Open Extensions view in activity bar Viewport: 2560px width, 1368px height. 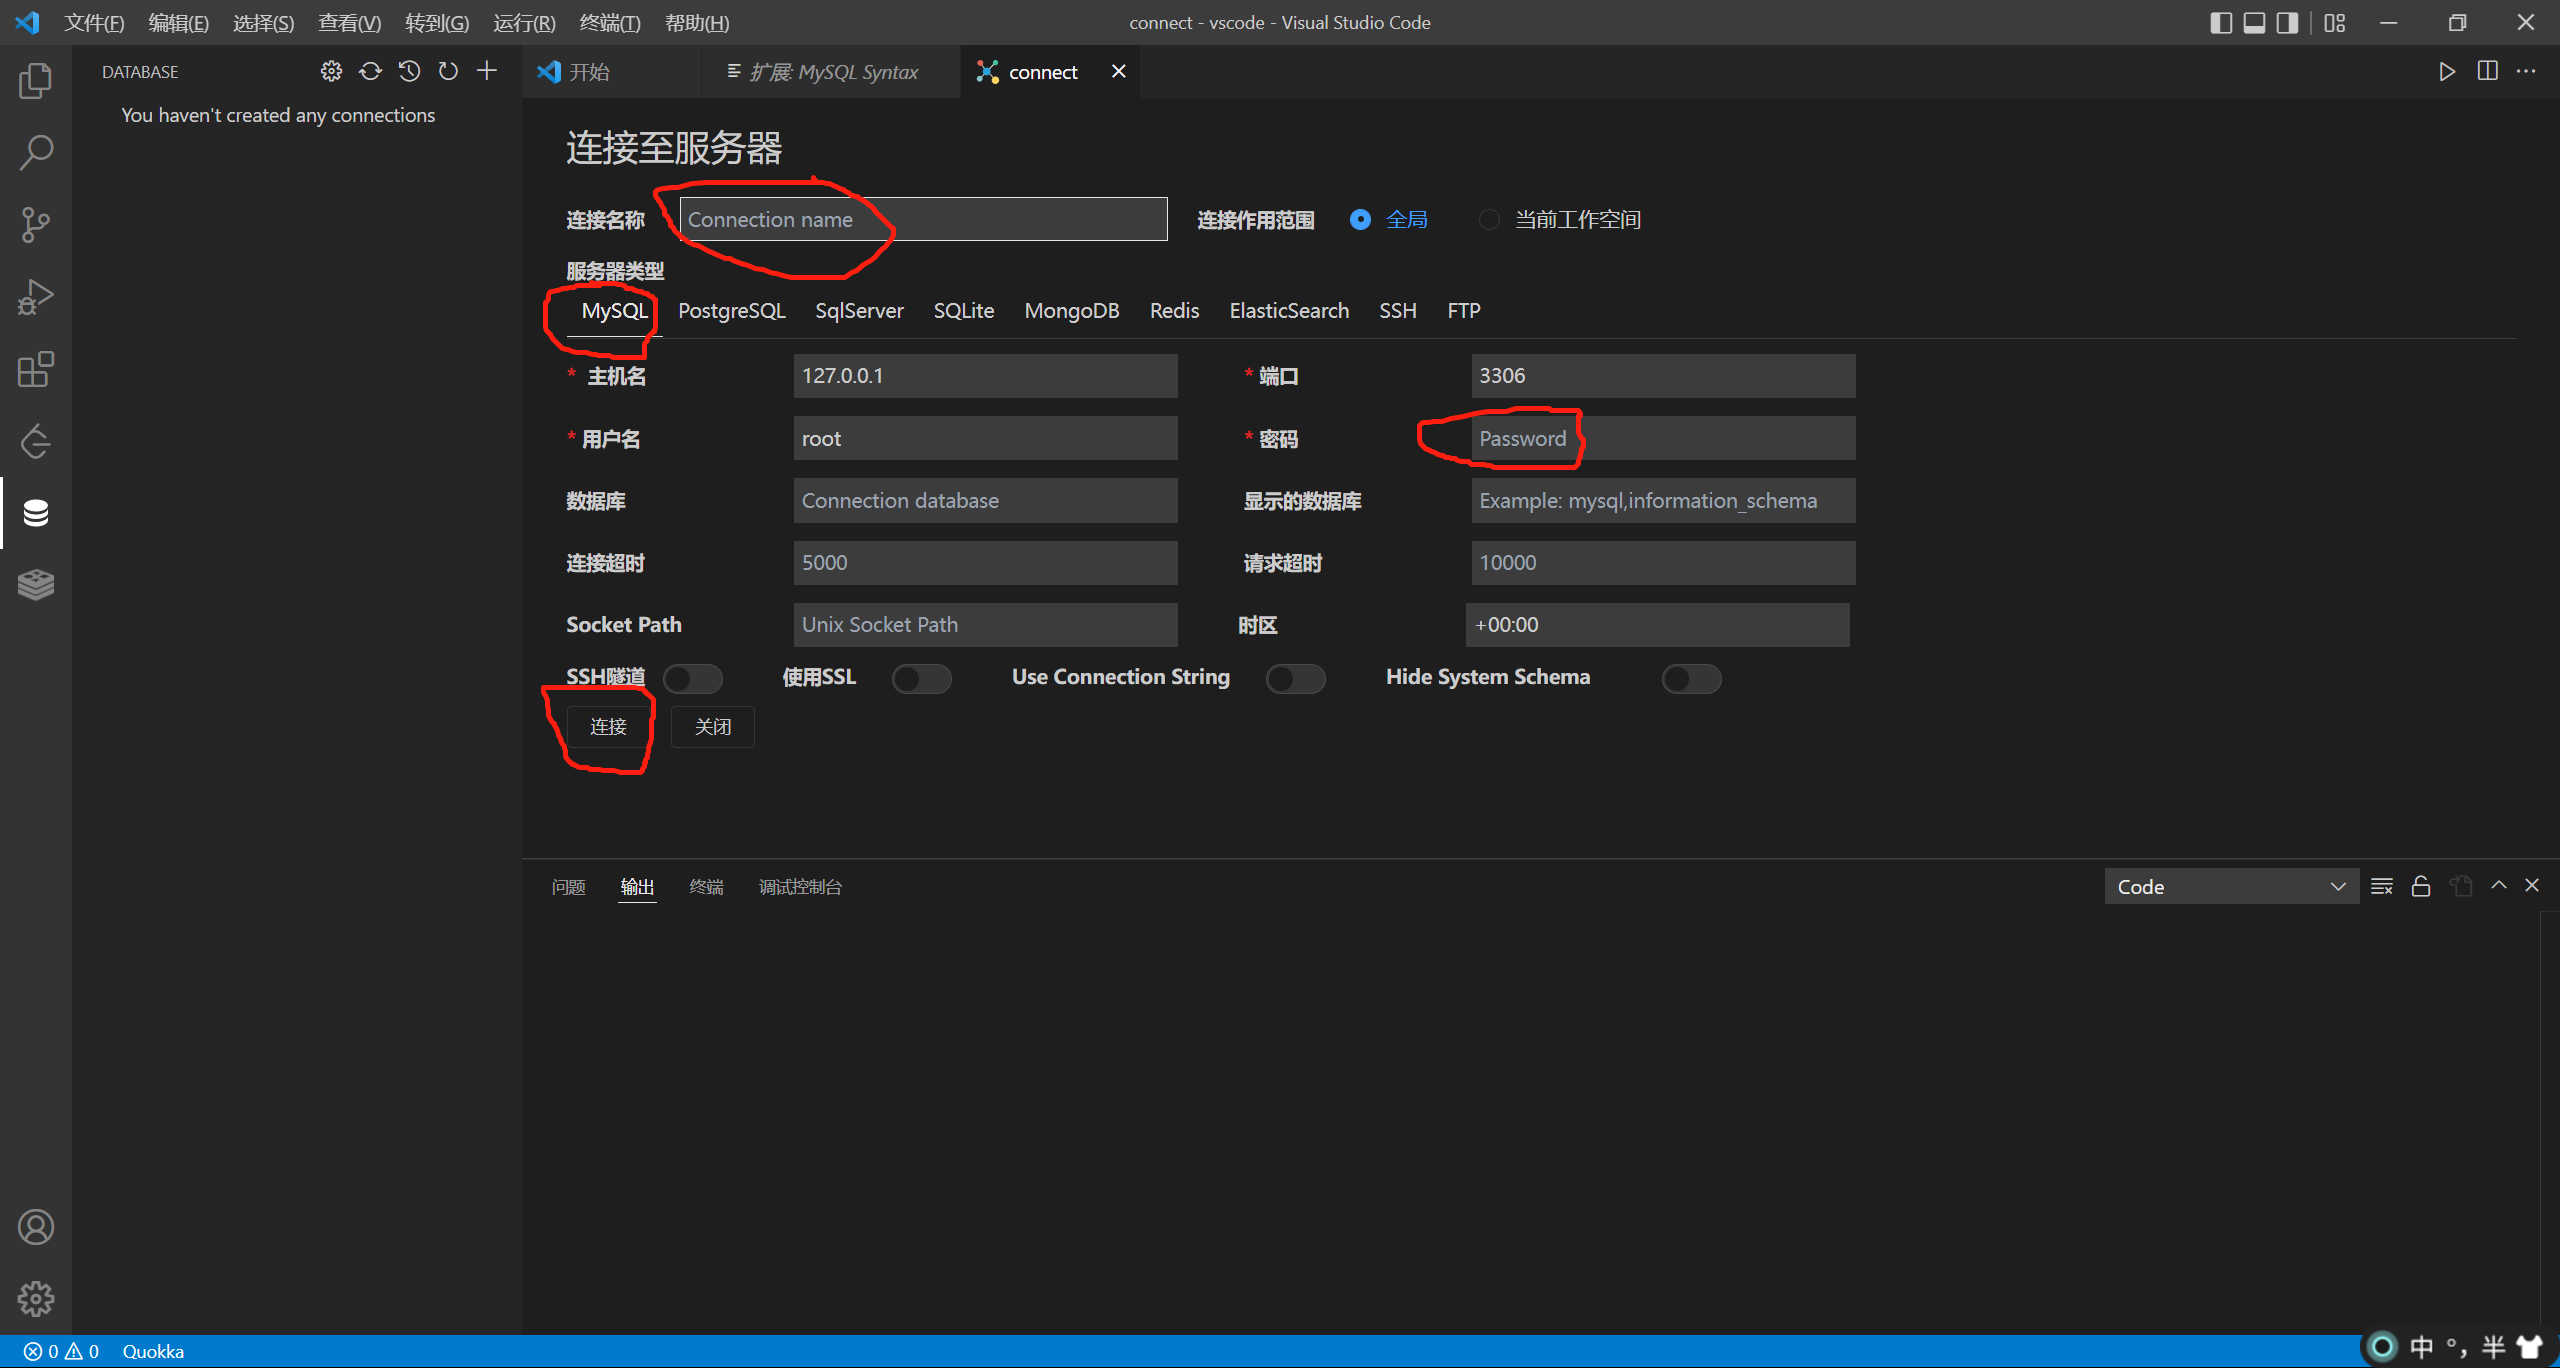pyautogui.click(x=36, y=369)
